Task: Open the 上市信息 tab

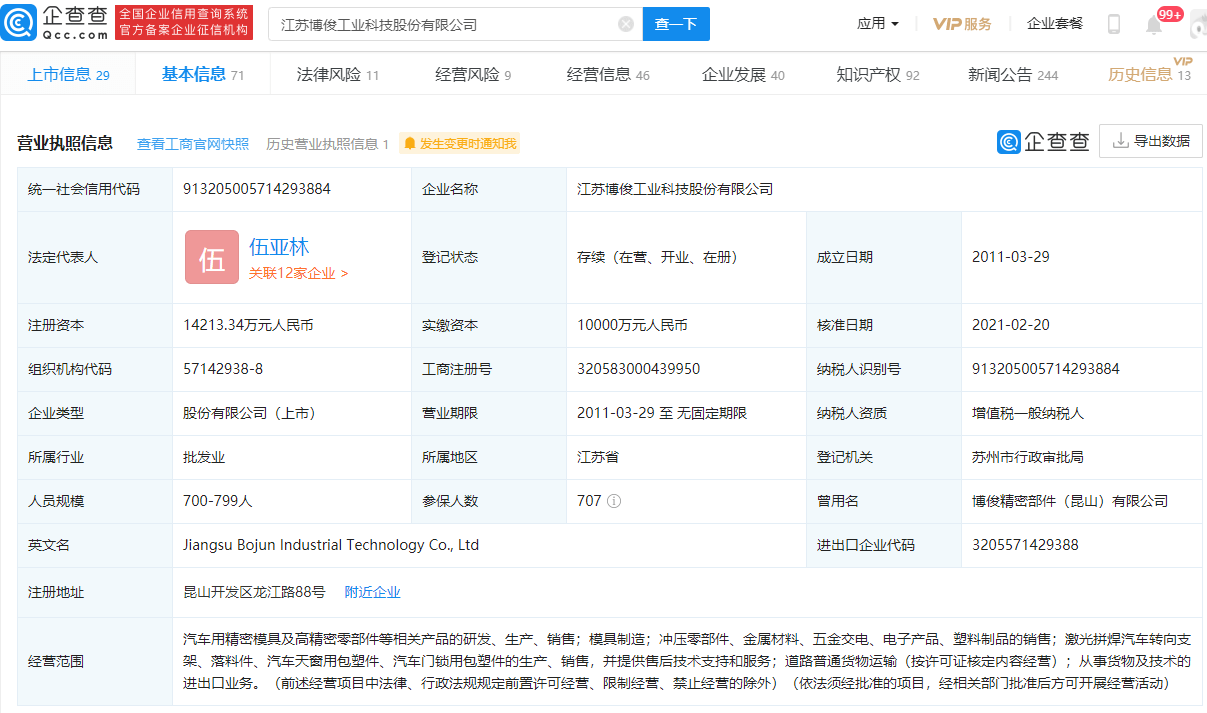Action: 68,75
